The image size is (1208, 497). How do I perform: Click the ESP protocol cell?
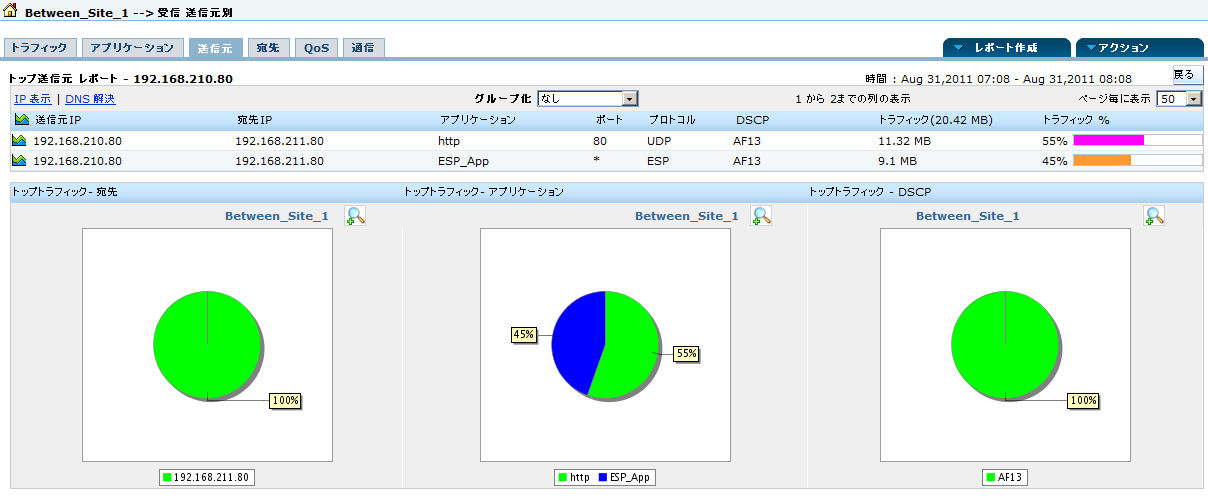657,160
